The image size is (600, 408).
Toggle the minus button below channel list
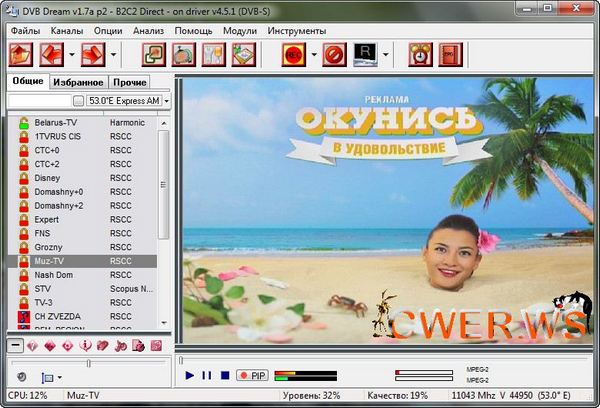point(17,346)
